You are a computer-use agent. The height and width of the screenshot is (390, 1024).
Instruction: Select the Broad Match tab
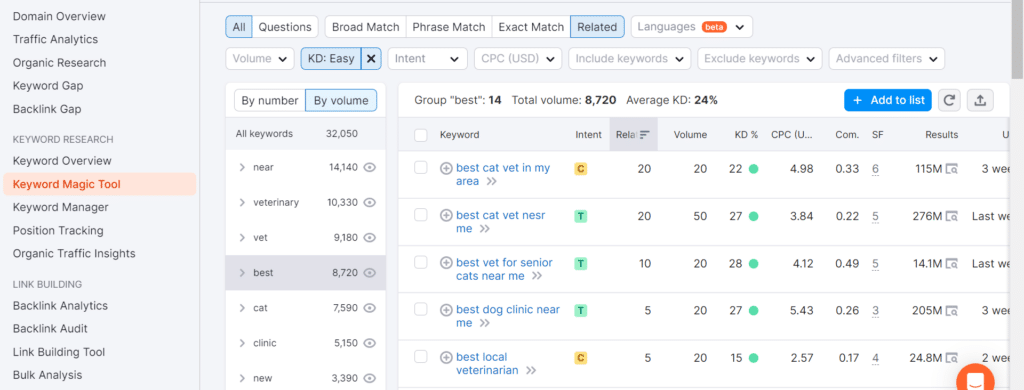pyautogui.click(x=365, y=27)
